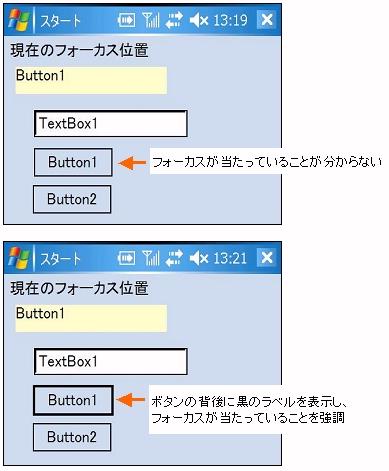Tap the battery icon in bottom title bar
Screen dimensions: 389x471
click(126, 258)
